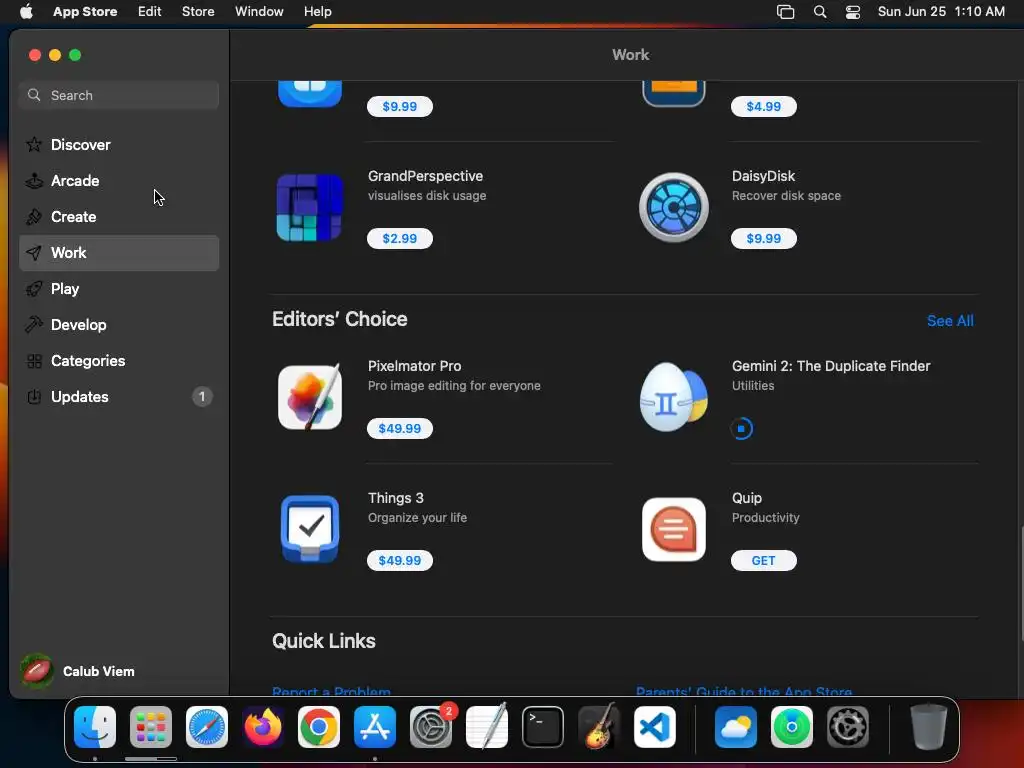Go to Discover in sidebar

pos(119,145)
